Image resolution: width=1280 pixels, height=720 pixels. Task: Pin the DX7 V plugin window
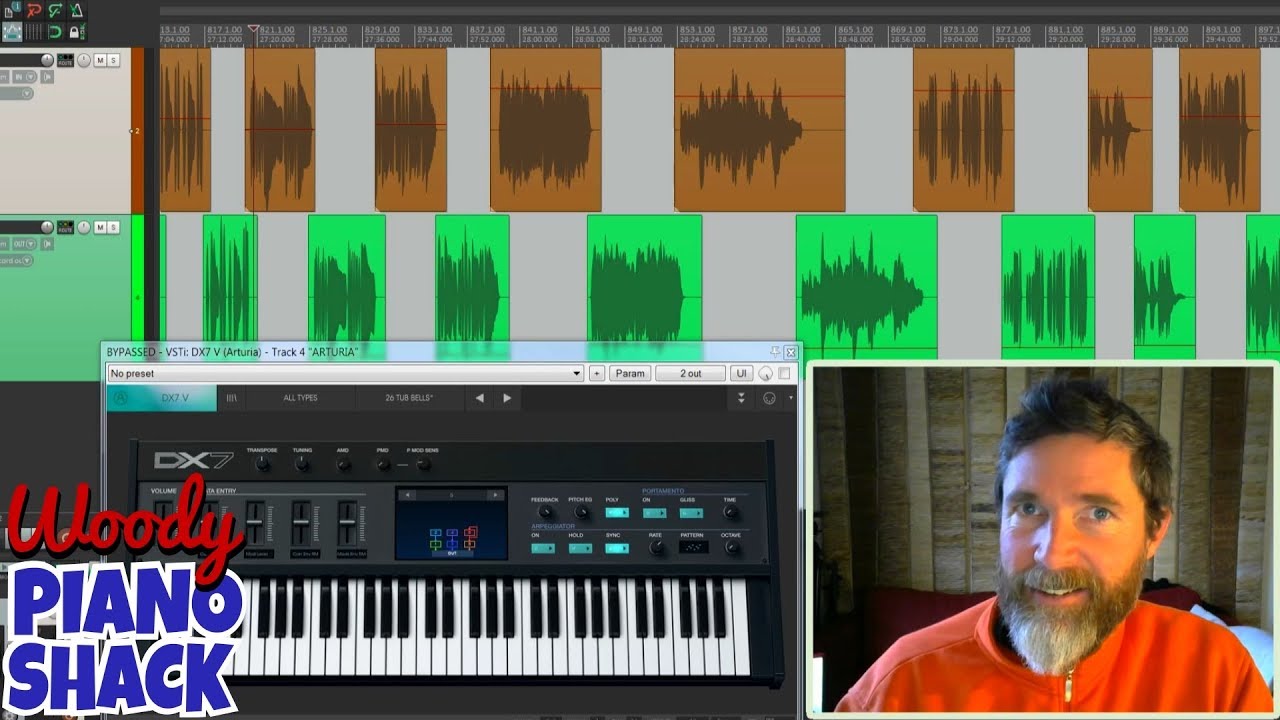[774, 352]
